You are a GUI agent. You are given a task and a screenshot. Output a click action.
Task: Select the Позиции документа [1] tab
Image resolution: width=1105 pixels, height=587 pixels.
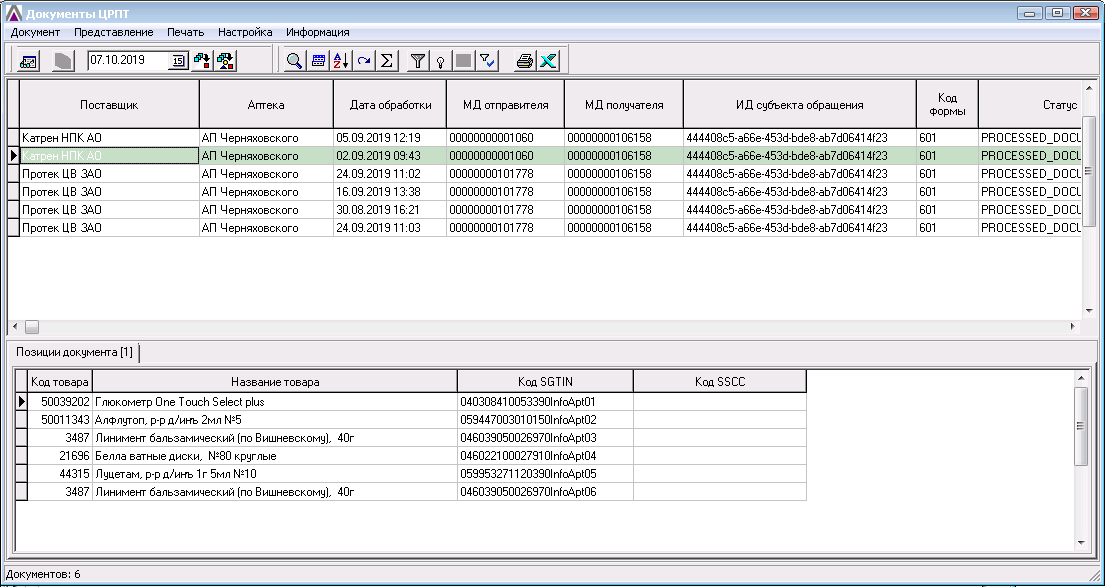pos(74,352)
